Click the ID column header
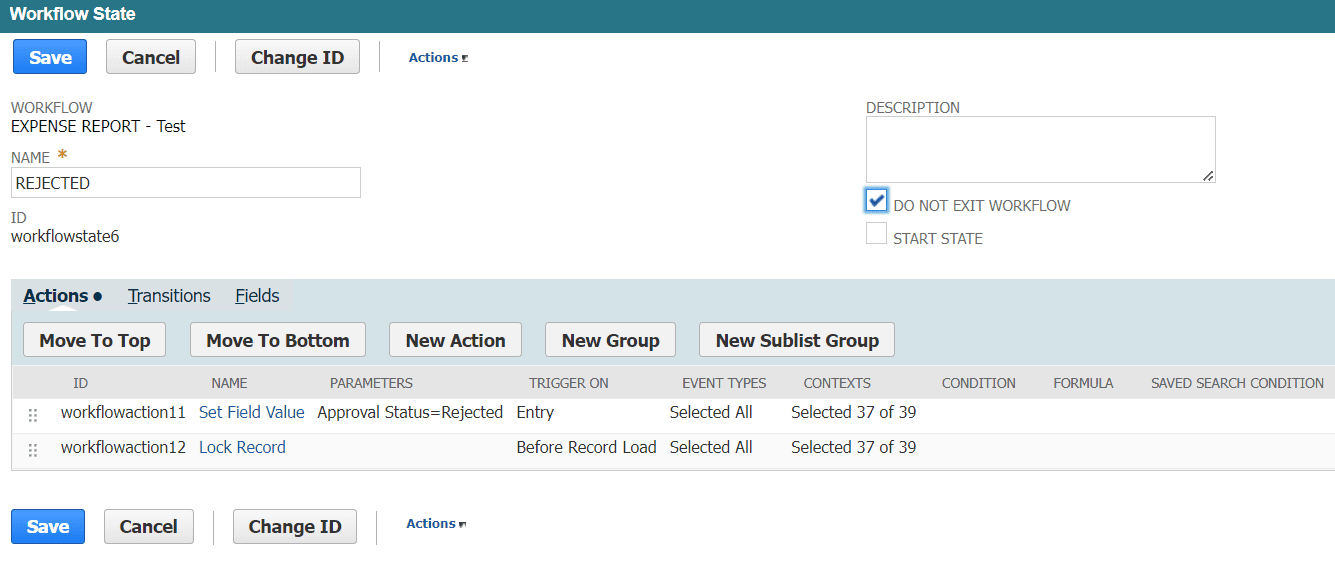This screenshot has height=566, width=1335. (x=80, y=383)
